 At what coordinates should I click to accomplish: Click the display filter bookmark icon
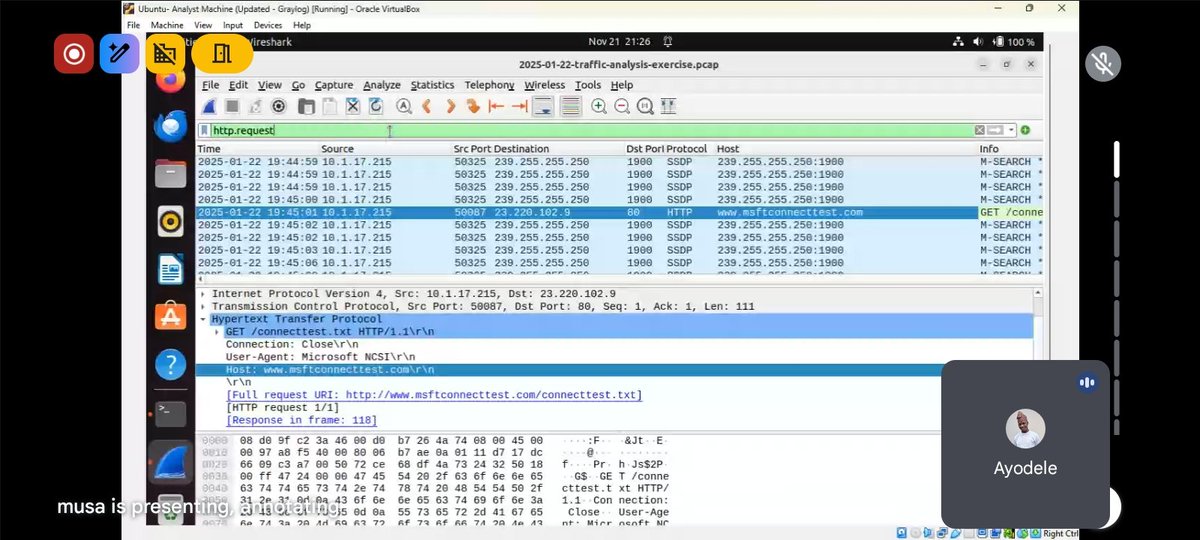[204, 130]
